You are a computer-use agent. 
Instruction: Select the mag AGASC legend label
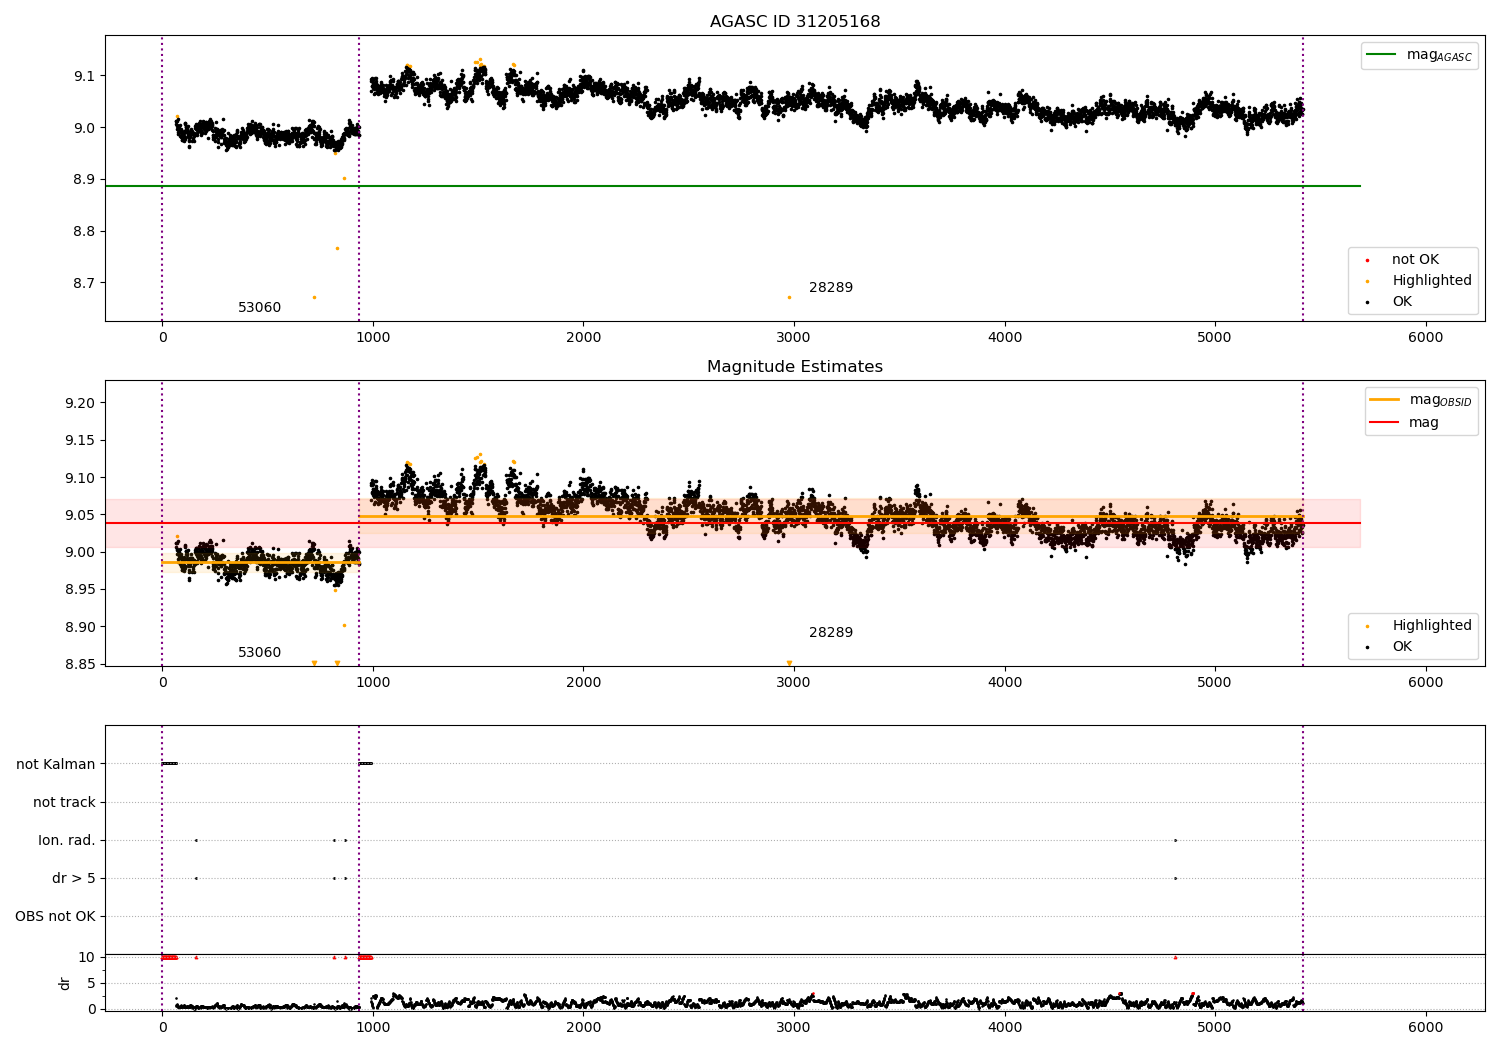tap(1439, 55)
